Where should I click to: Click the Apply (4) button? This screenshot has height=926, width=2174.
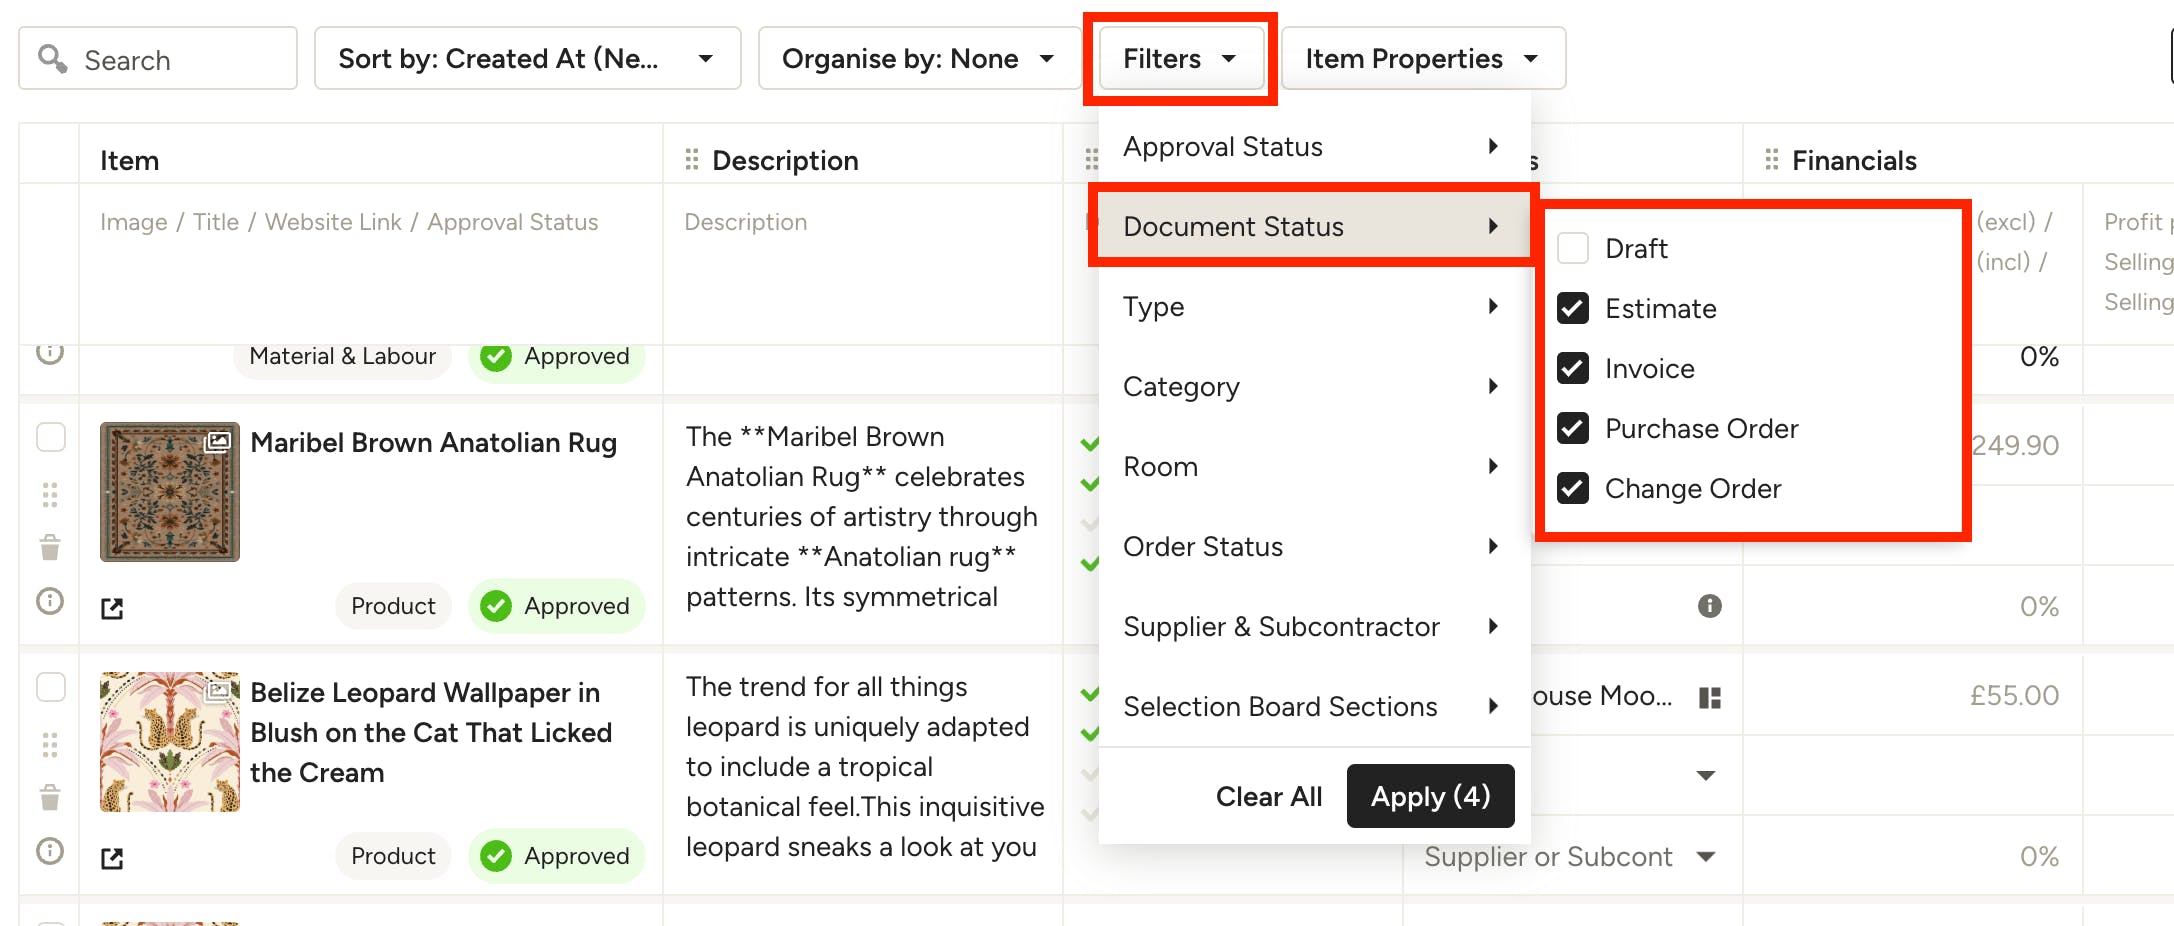(1430, 796)
